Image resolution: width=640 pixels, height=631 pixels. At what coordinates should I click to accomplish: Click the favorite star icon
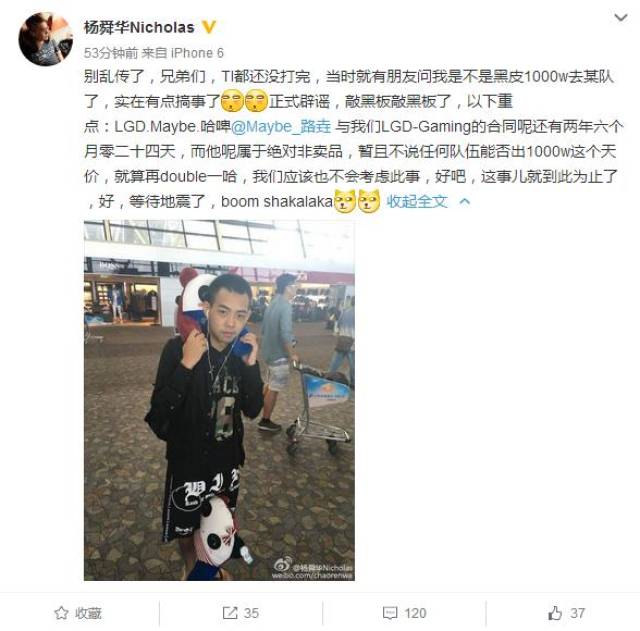[x=61, y=613]
